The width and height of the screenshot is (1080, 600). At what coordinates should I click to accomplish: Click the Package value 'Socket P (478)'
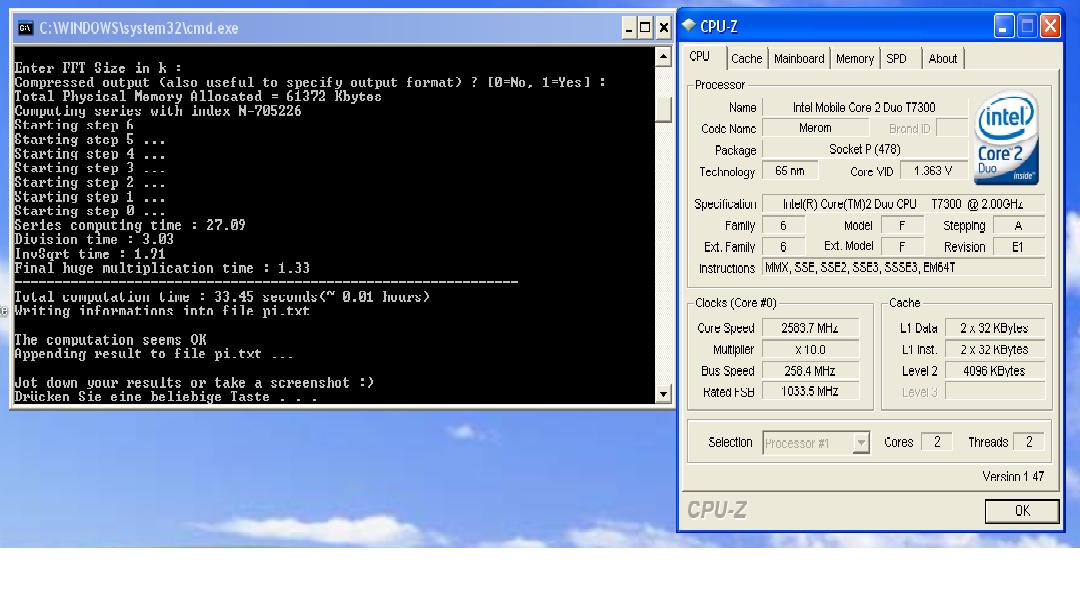click(864, 149)
